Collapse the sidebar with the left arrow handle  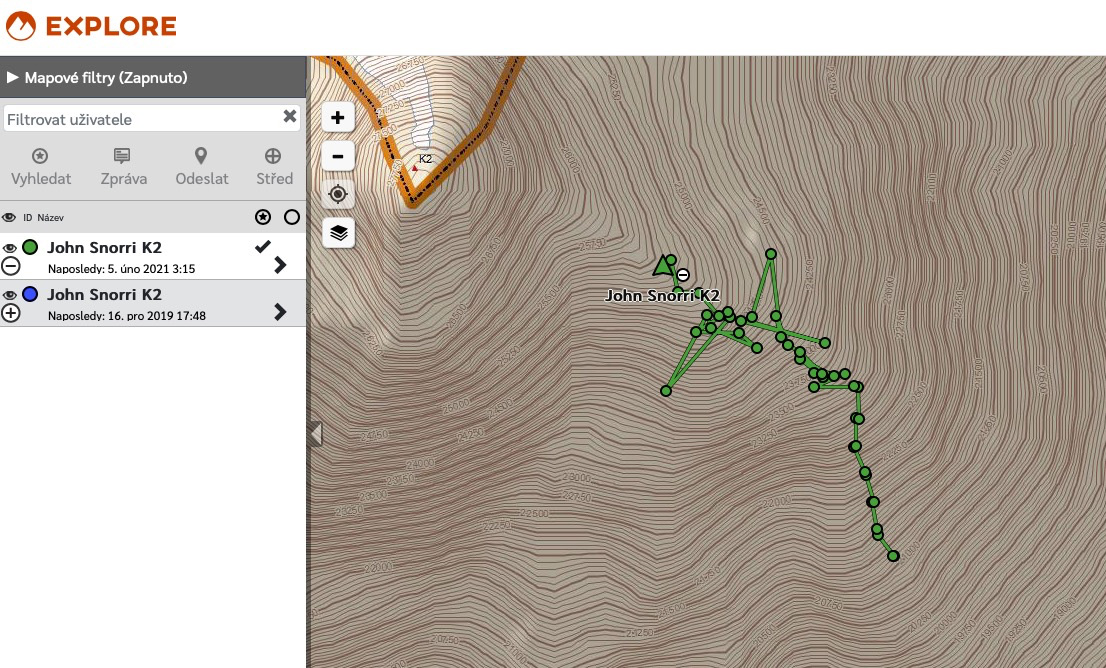tap(315, 433)
